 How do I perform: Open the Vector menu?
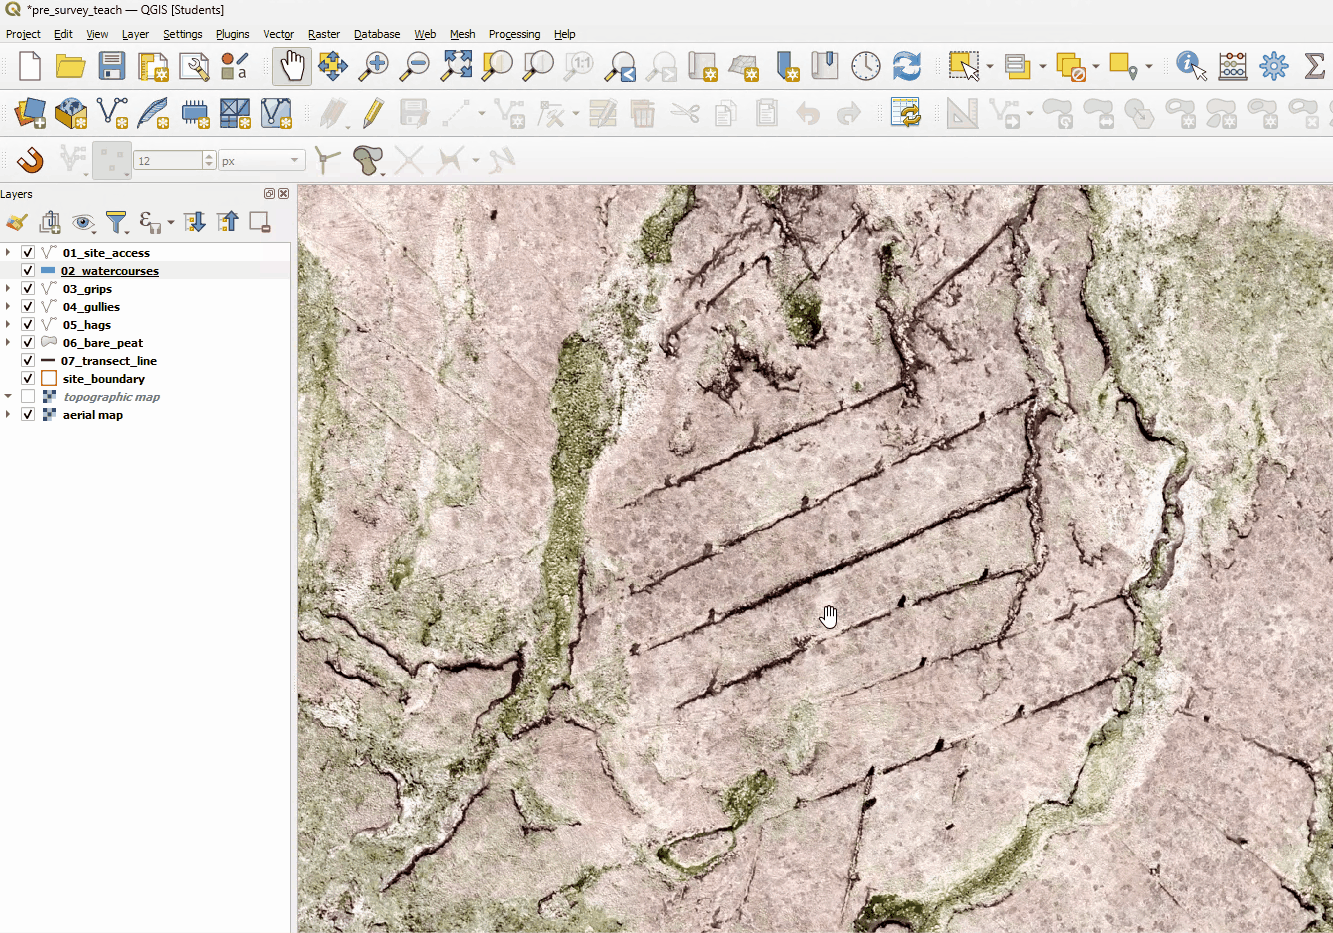[x=278, y=34]
